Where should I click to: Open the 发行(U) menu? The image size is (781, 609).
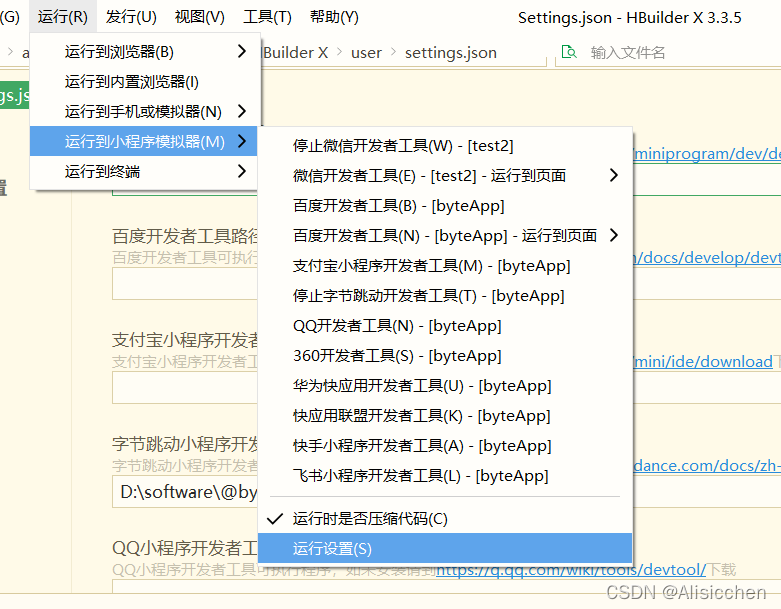pos(131,17)
